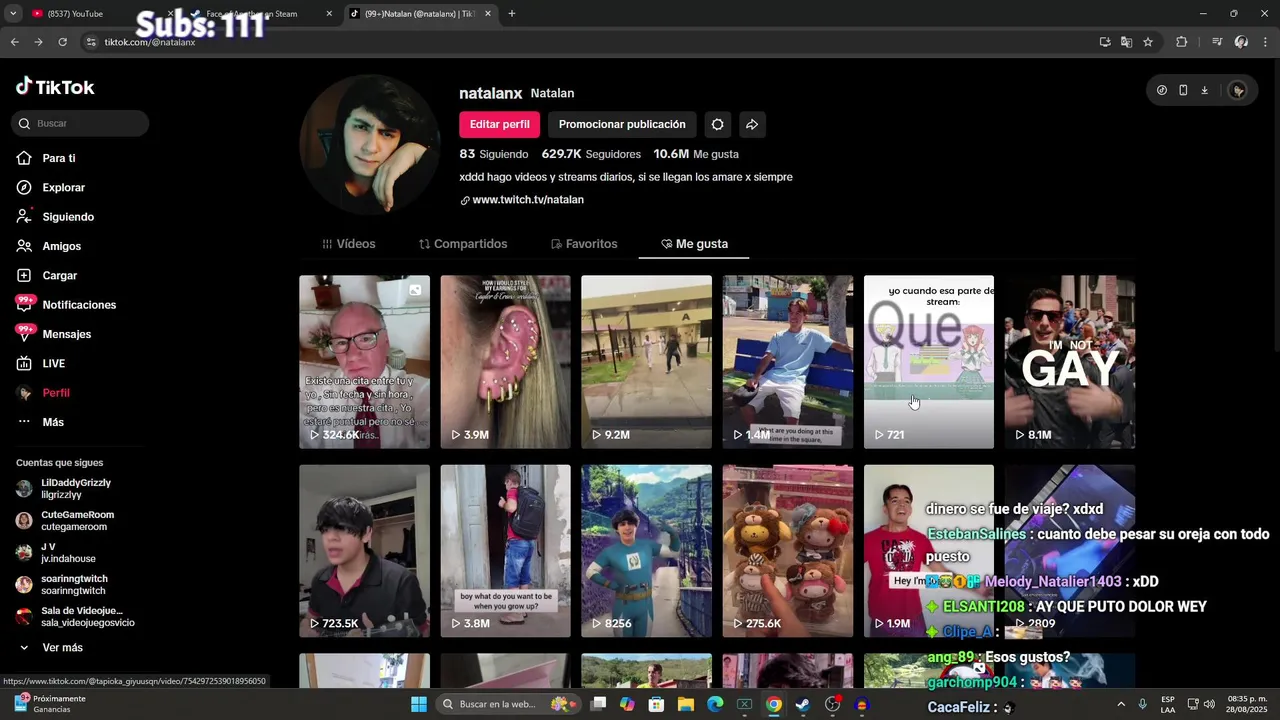Select the Me gusta tab

click(x=694, y=244)
